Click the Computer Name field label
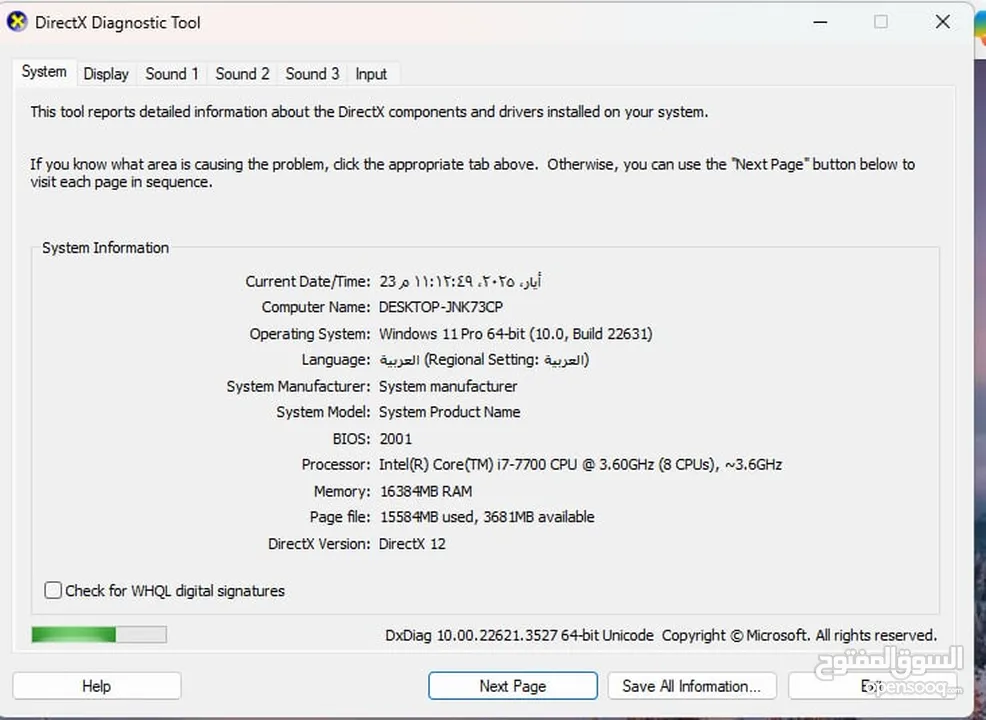 [316, 307]
